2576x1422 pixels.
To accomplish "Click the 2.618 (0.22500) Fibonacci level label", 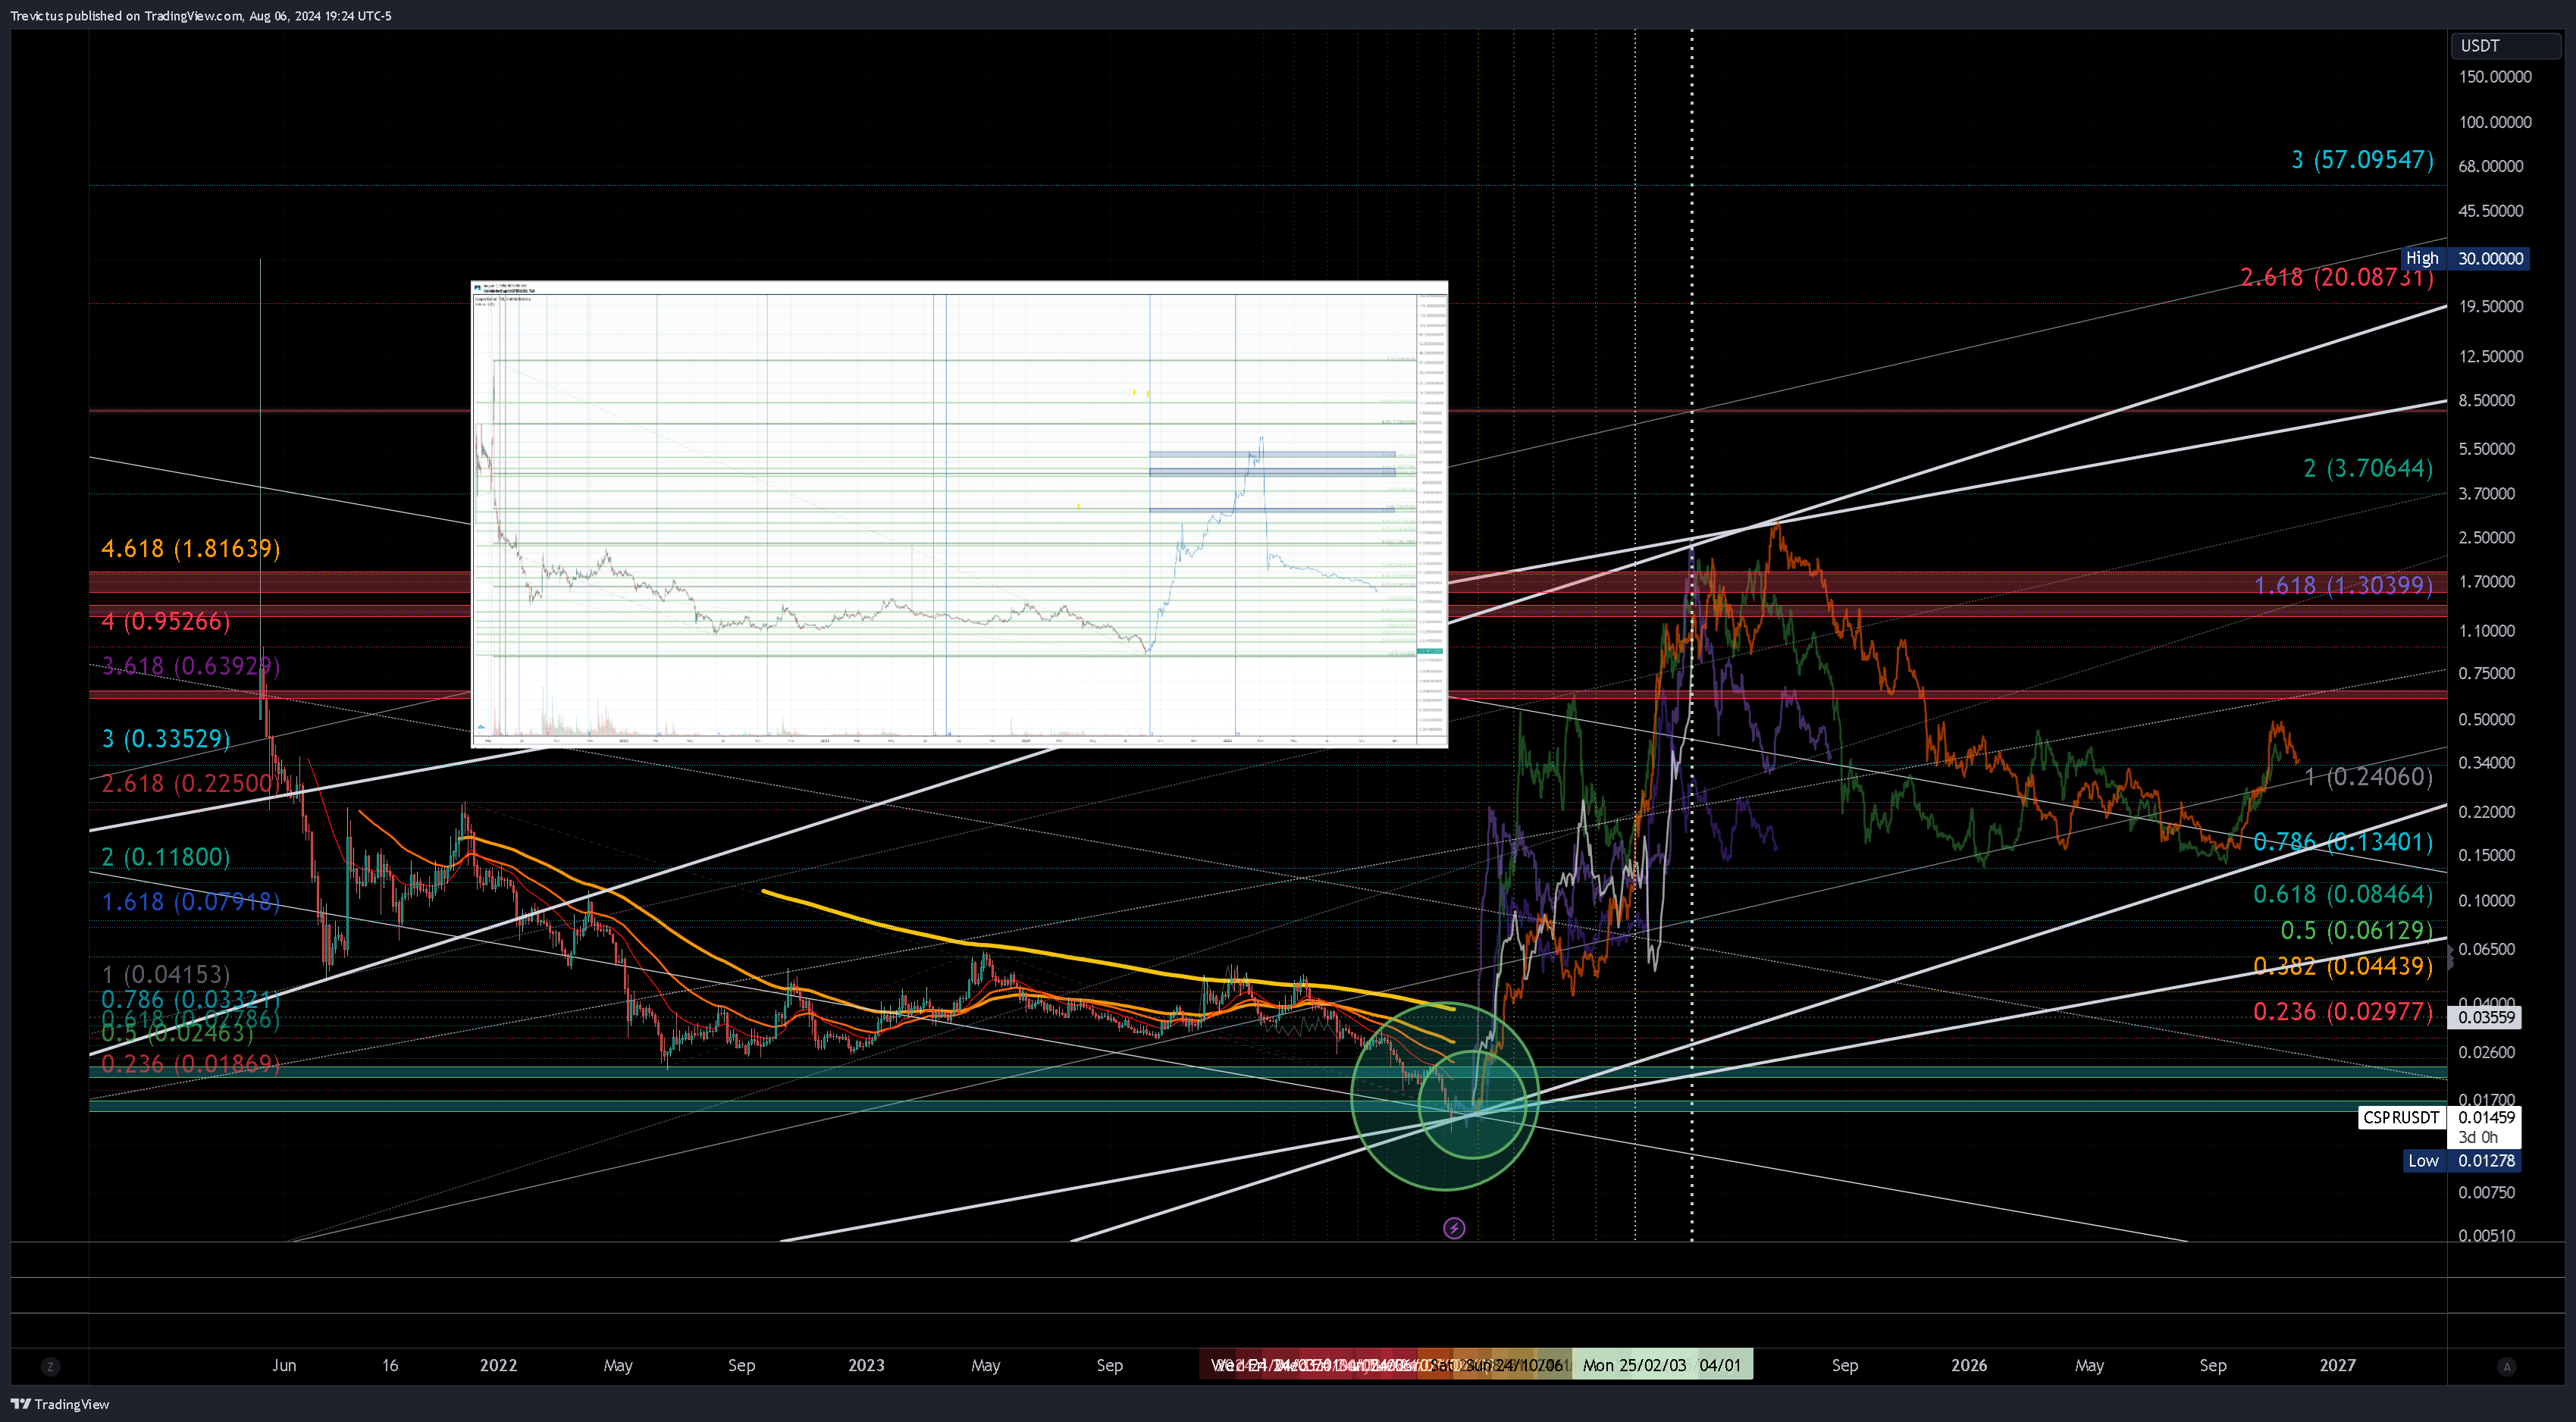I will click(190, 783).
